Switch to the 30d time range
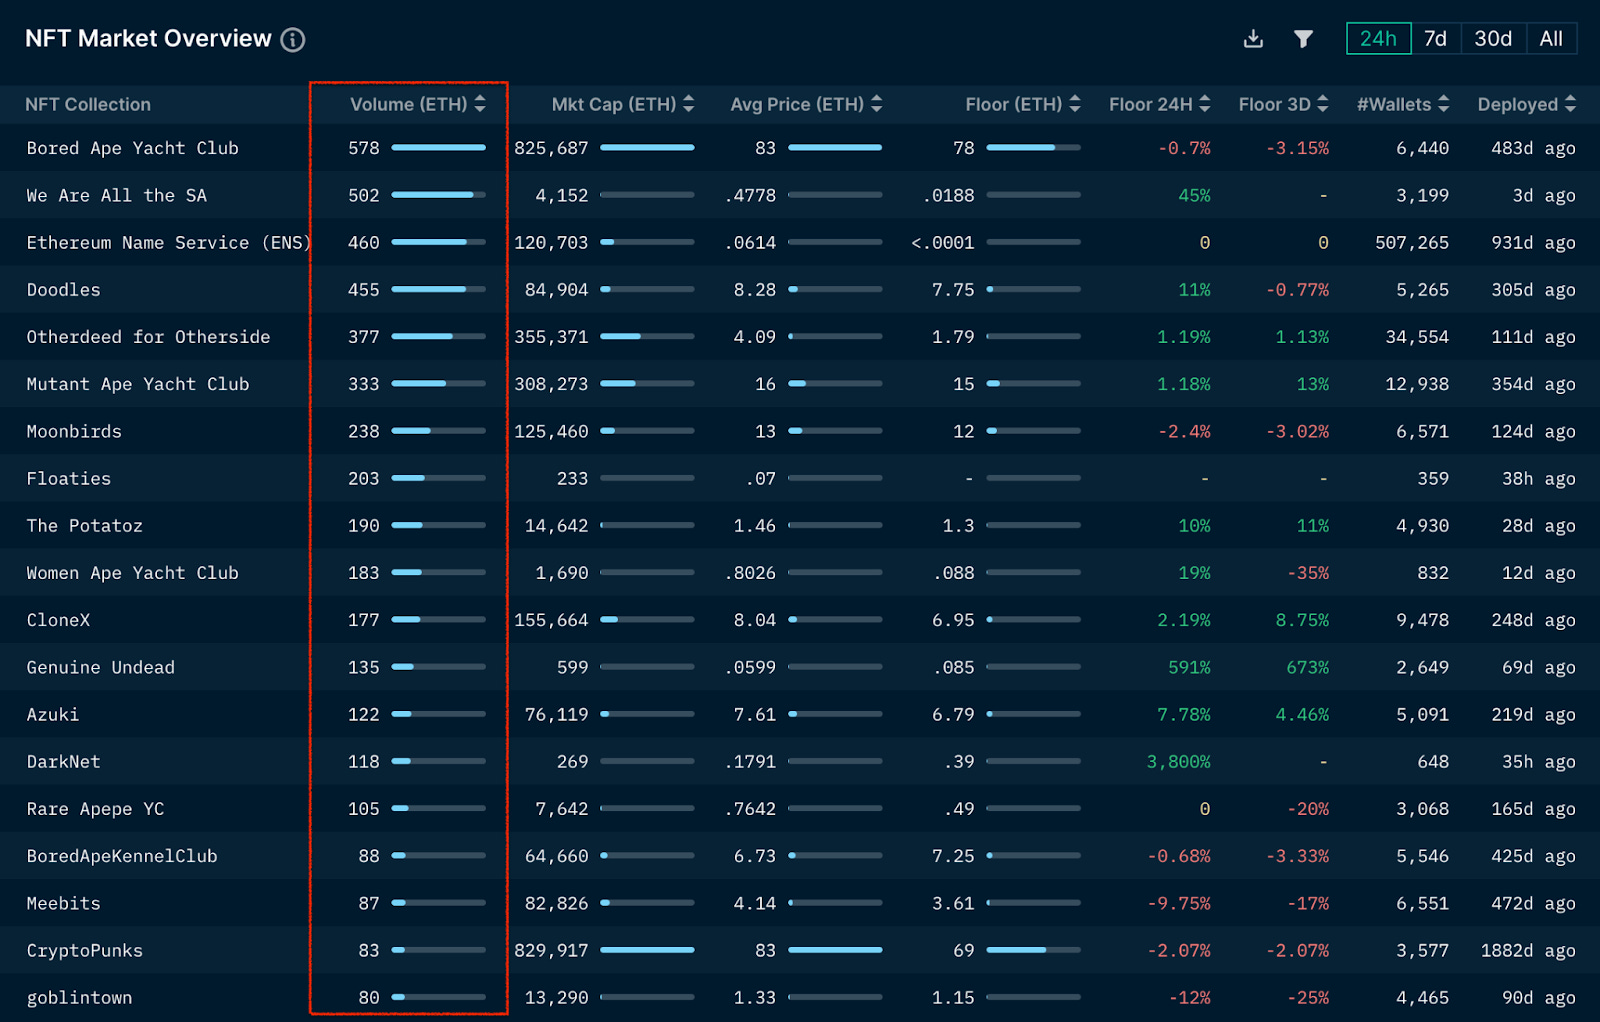The width and height of the screenshot is (1600, 1022). (x=1493, y=39)
